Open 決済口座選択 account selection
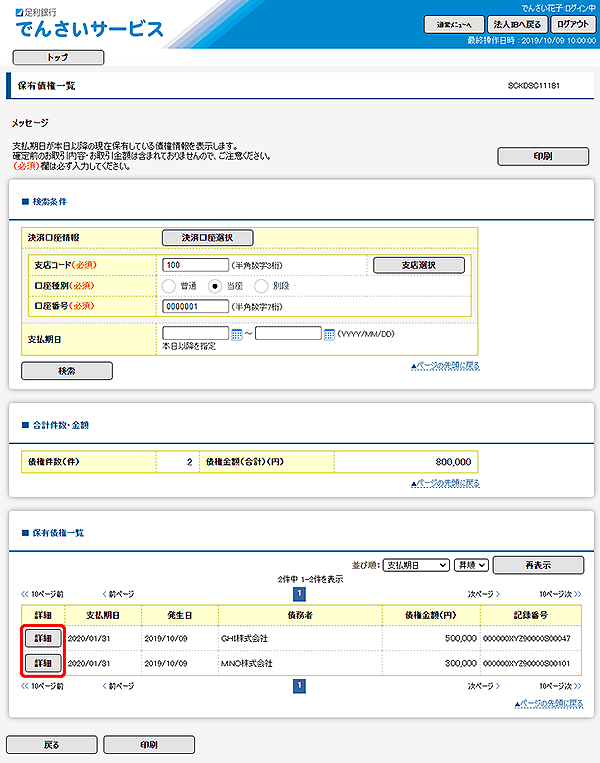Screen dimensions: 600x763 coord(207,238)
